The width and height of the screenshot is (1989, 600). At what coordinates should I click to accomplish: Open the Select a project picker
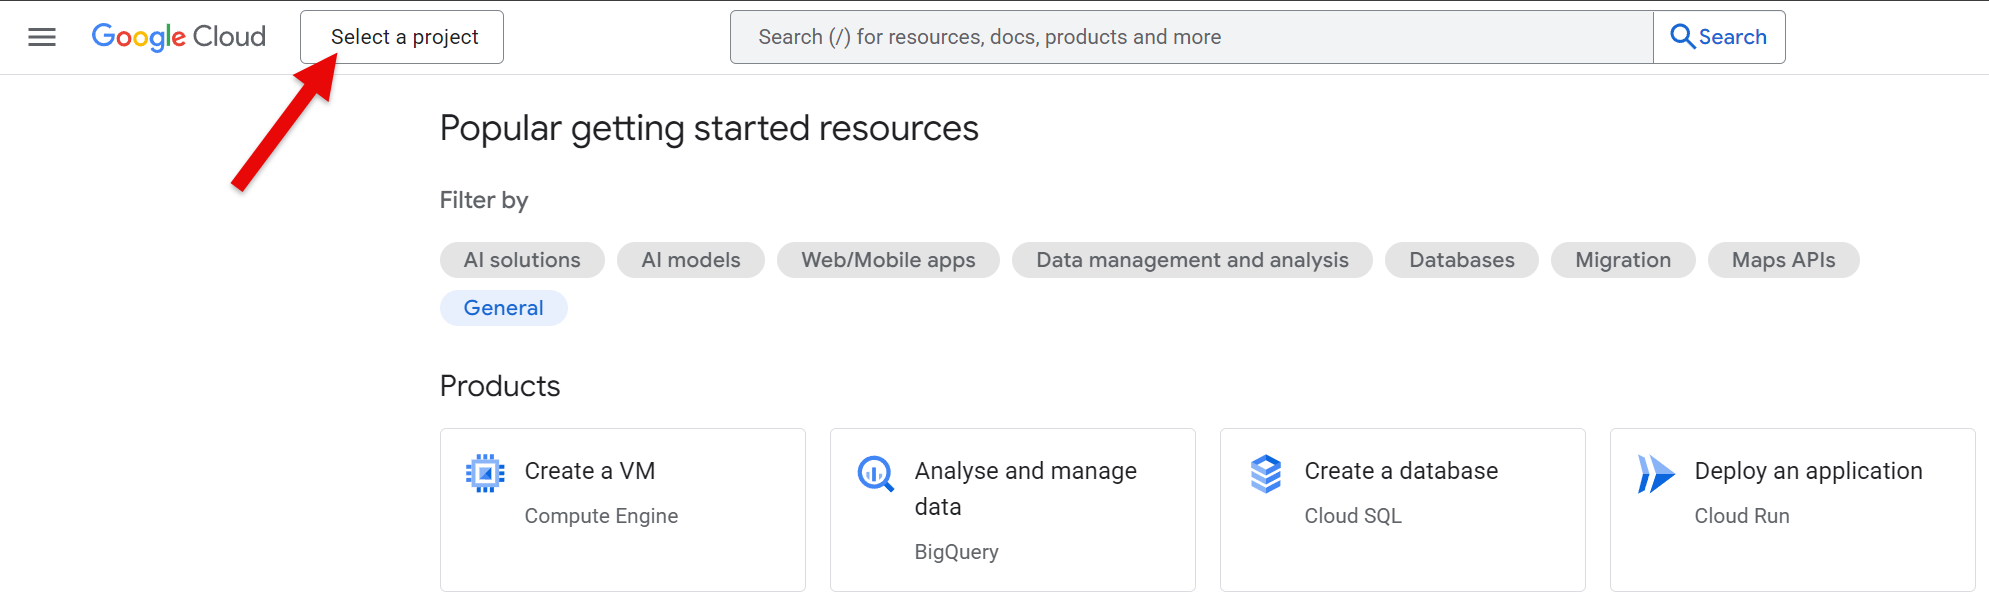tap(402, 37)
